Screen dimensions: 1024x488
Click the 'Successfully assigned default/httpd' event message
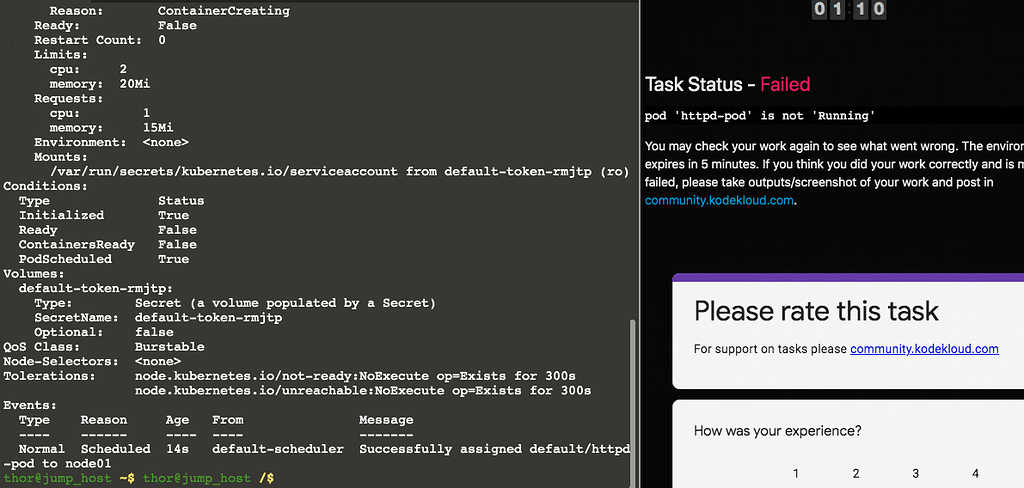[x=494, y=449]
